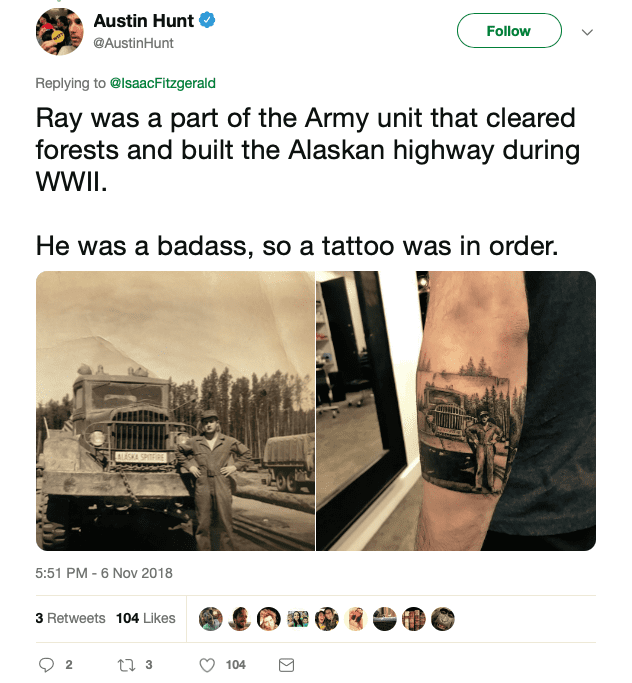Open the @IsaacFitzgerald mention link
The image size is (632, 683).
coord(162,83)
